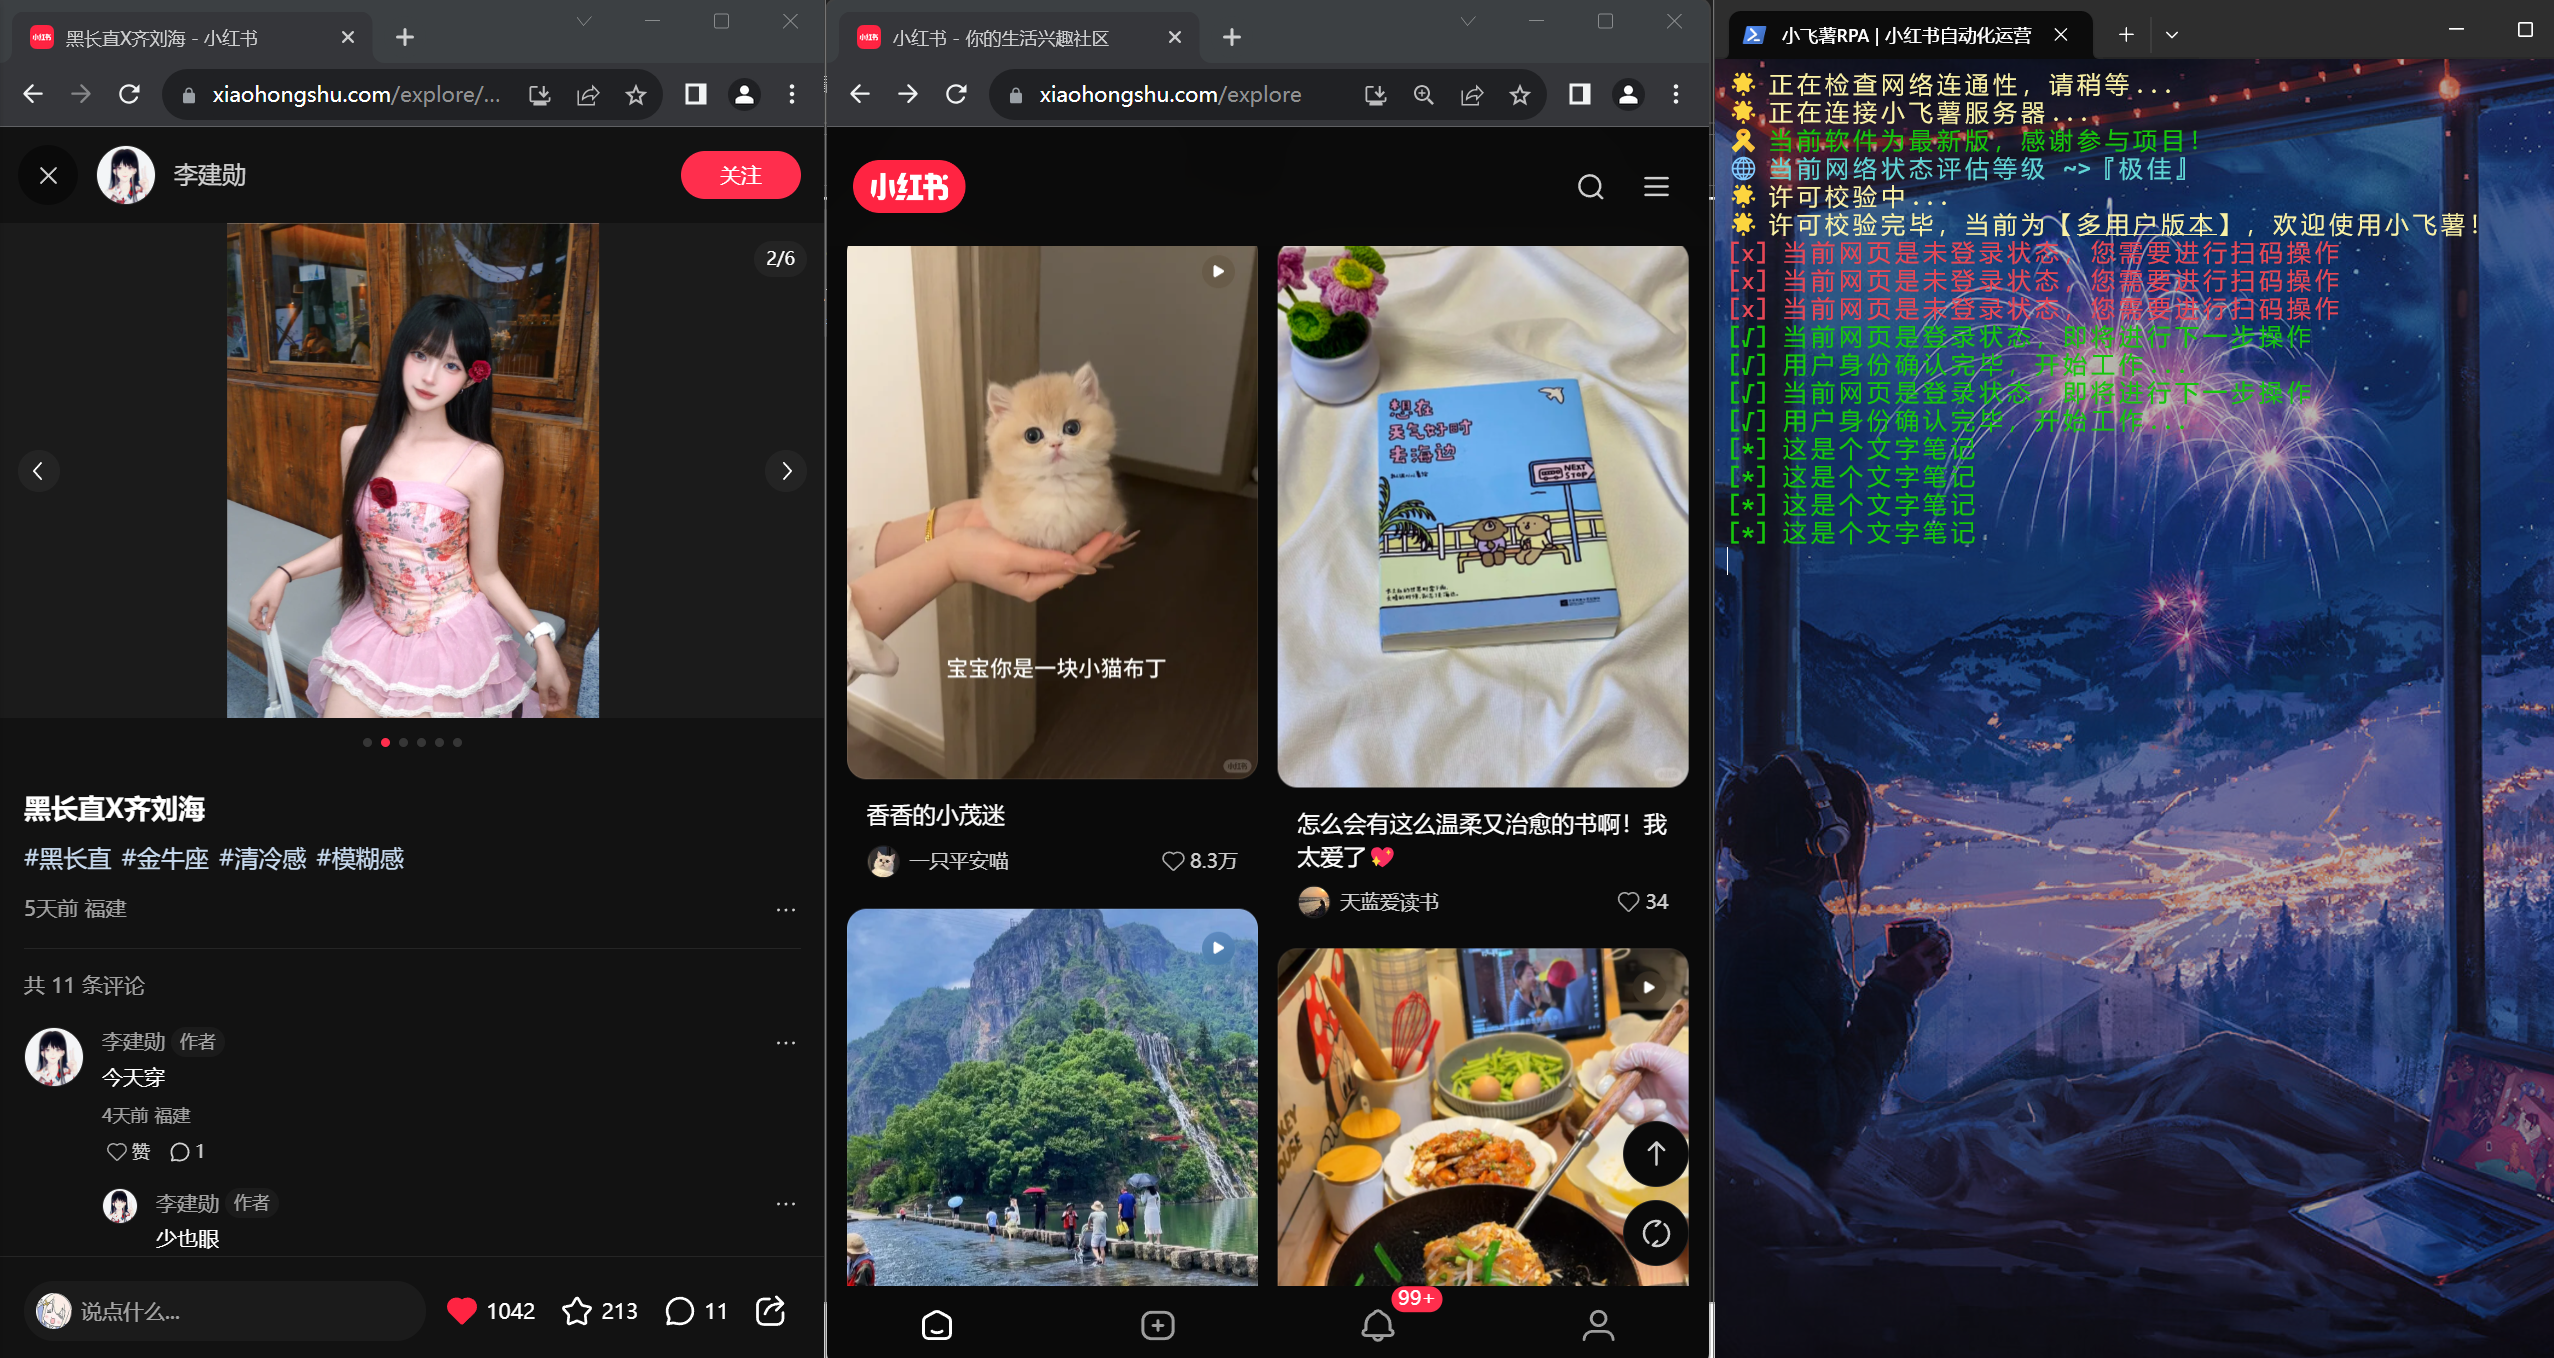Show the previous photo in the post carousel
2554x1358 pixels.
pyautogui.click(x=38, y=471)
